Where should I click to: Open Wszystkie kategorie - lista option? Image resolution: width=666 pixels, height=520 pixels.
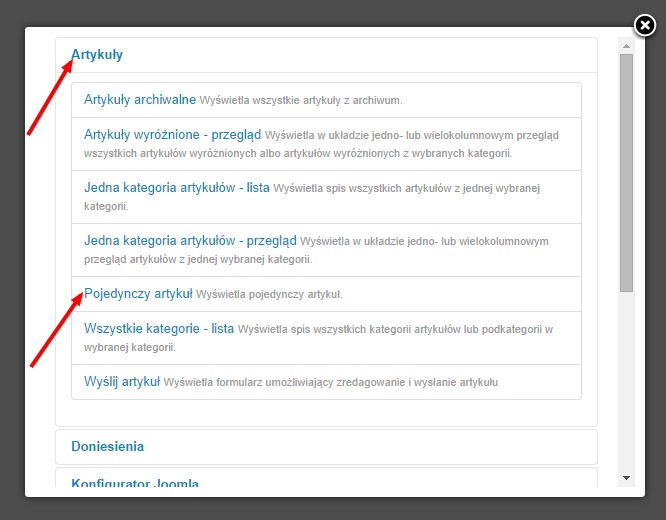tap(159, 329)
